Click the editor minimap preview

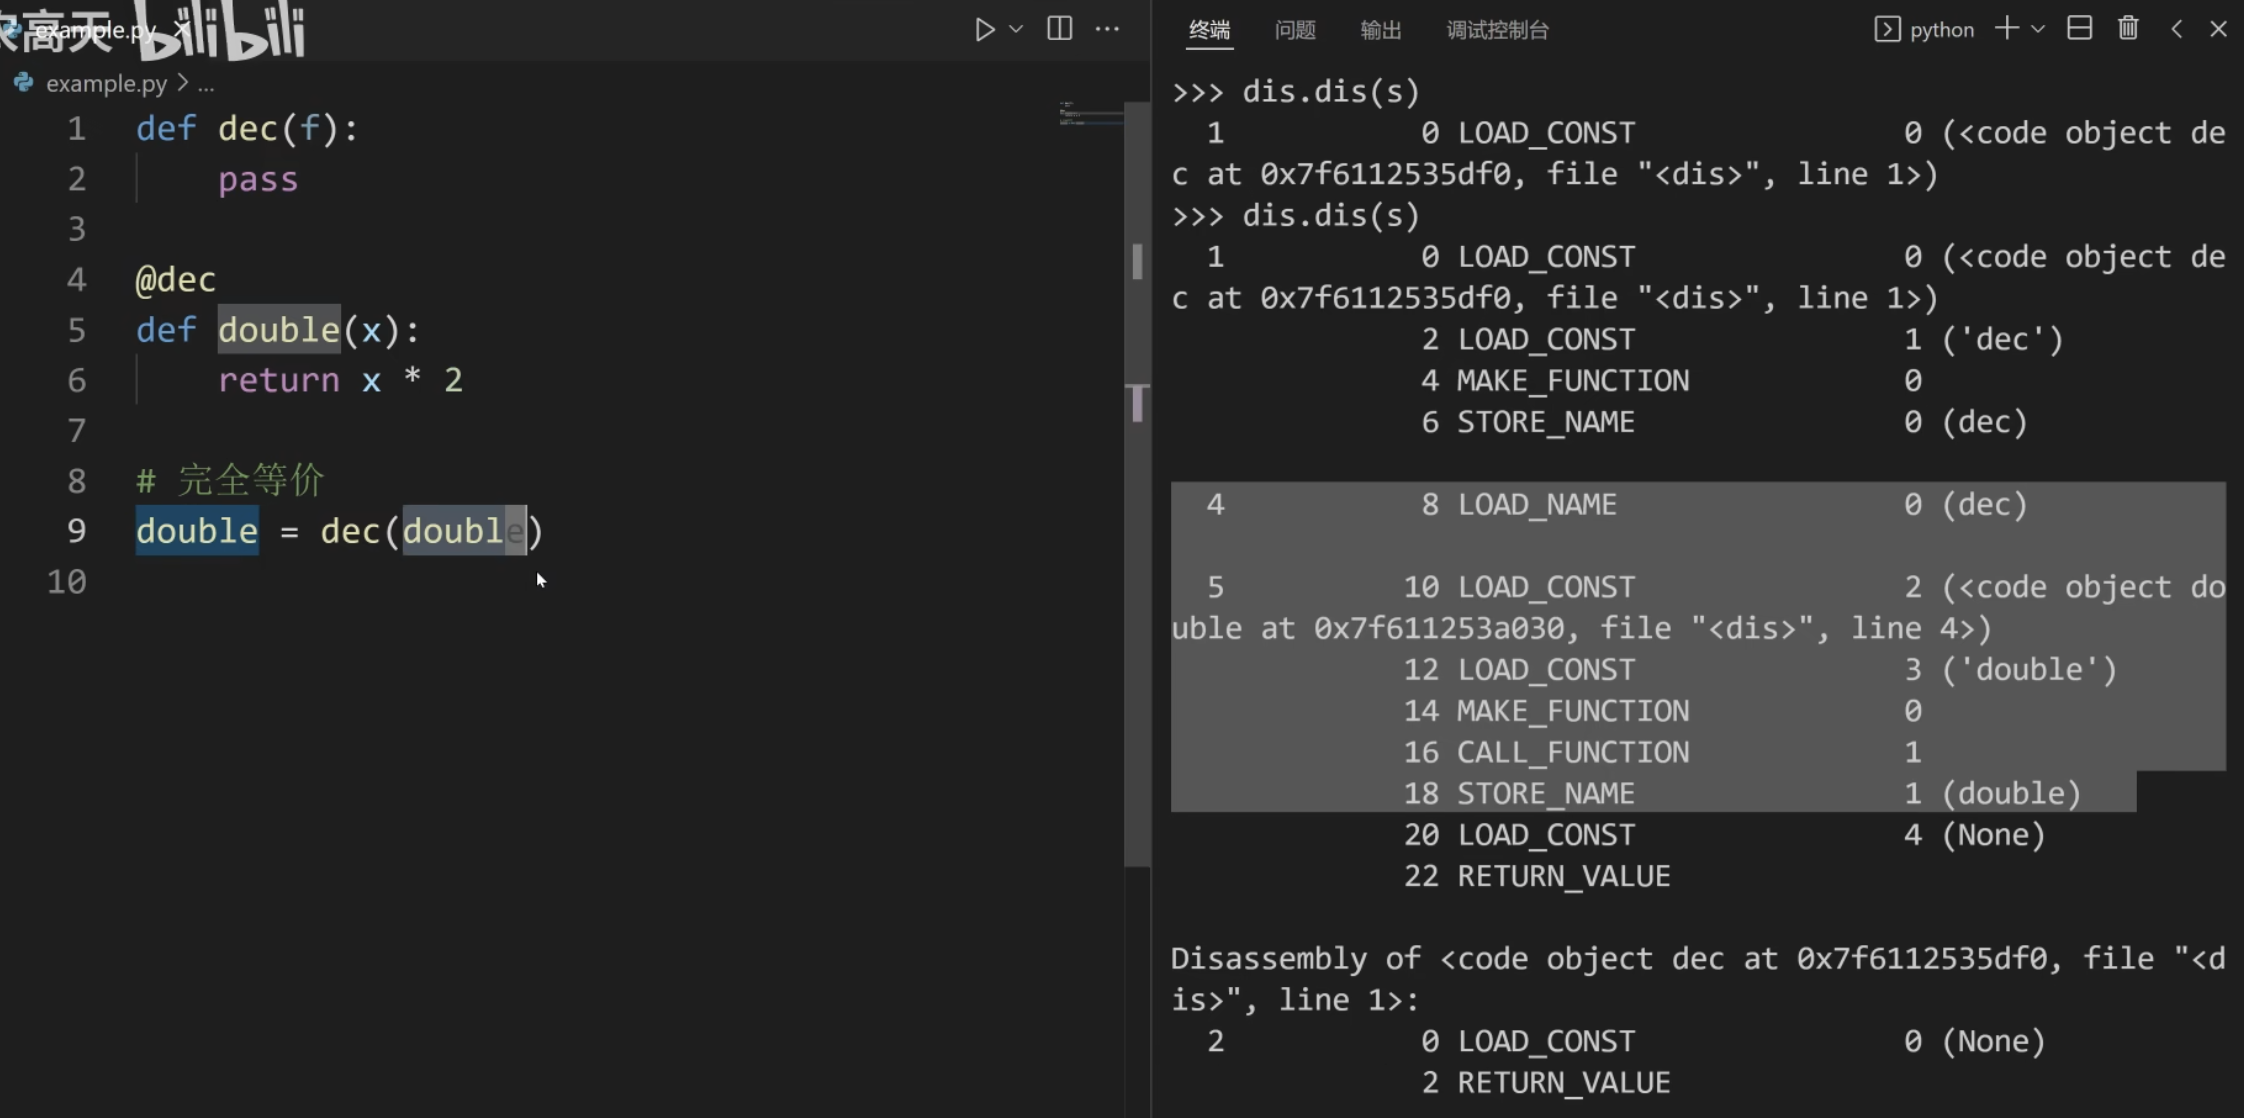1090,115
